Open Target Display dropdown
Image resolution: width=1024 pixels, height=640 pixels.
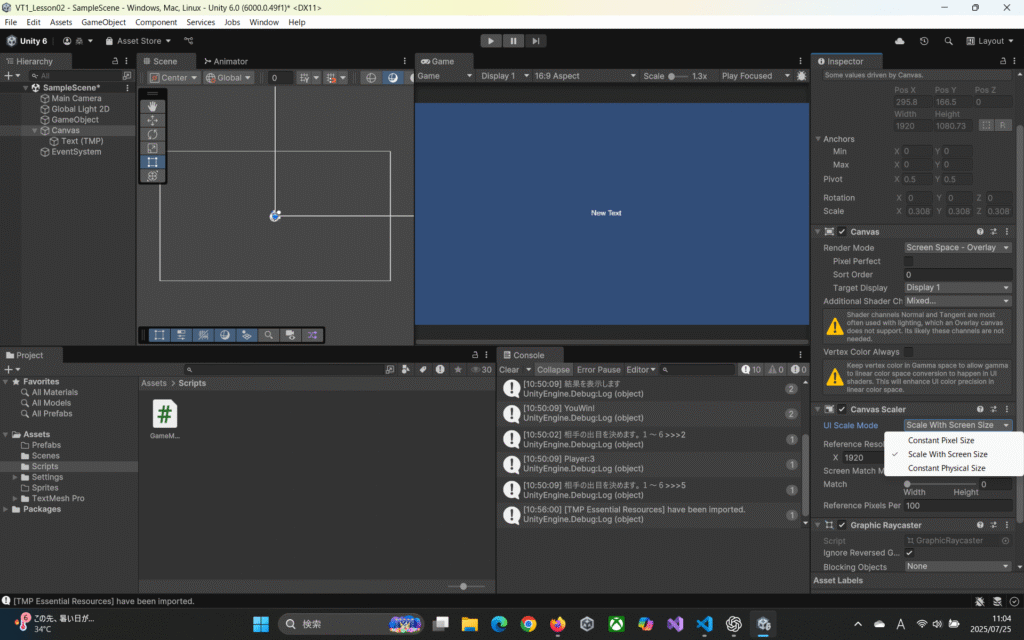(x=957, y=287)
